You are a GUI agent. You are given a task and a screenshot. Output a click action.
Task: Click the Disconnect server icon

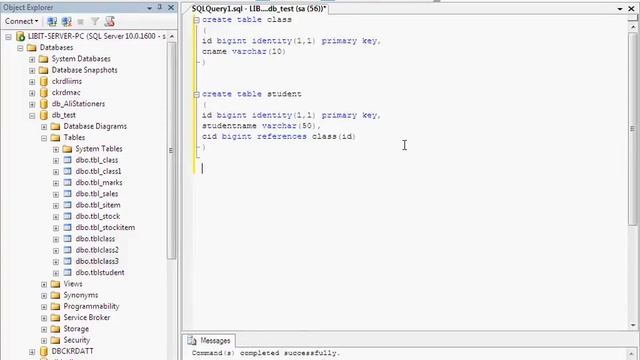pos(67,21)
